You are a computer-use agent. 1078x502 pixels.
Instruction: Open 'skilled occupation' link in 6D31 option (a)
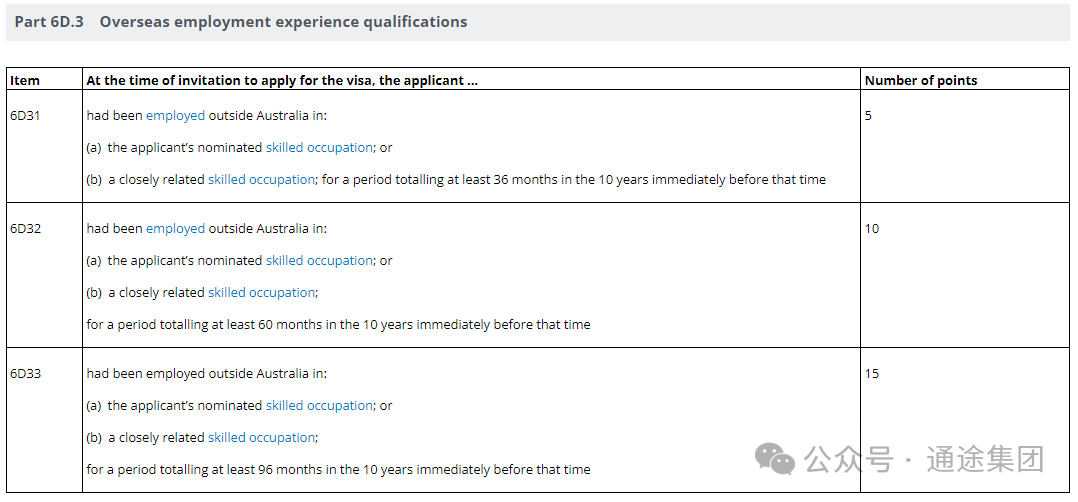(x=319, y=148)
